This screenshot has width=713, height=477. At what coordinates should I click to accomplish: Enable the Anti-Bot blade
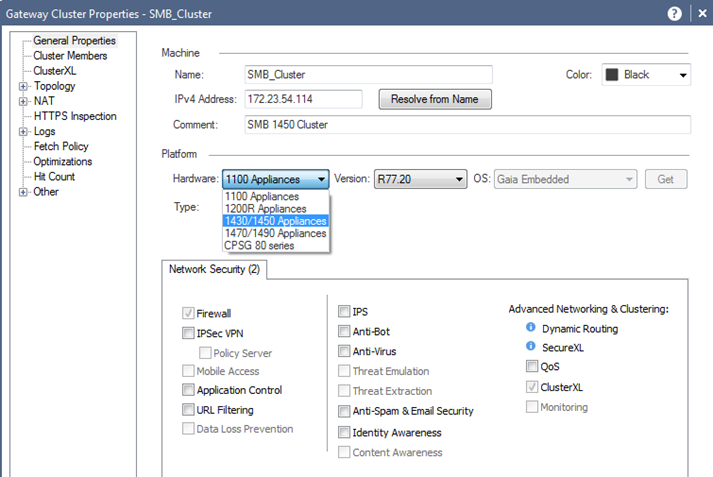(x=344, y=331)
